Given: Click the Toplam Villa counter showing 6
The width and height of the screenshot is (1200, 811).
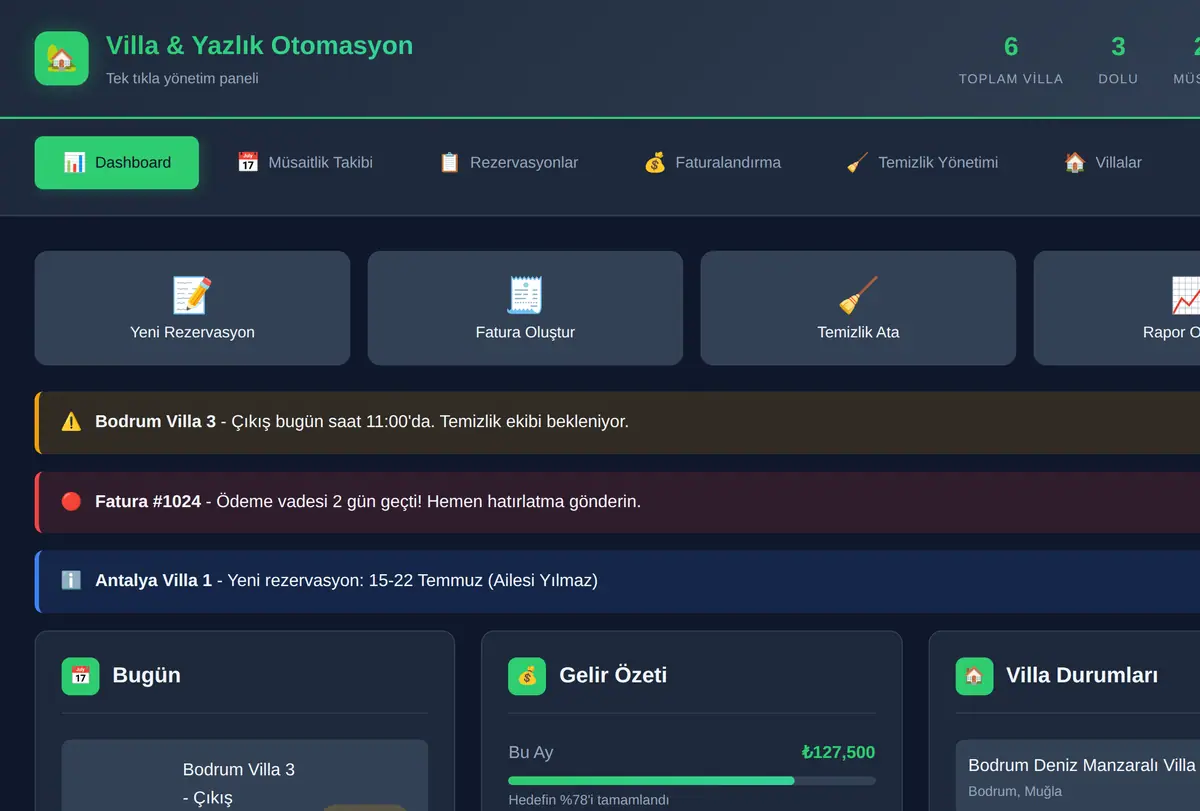Looking at the screenshot, I should pyautogui.click(x=1011, y=59).
